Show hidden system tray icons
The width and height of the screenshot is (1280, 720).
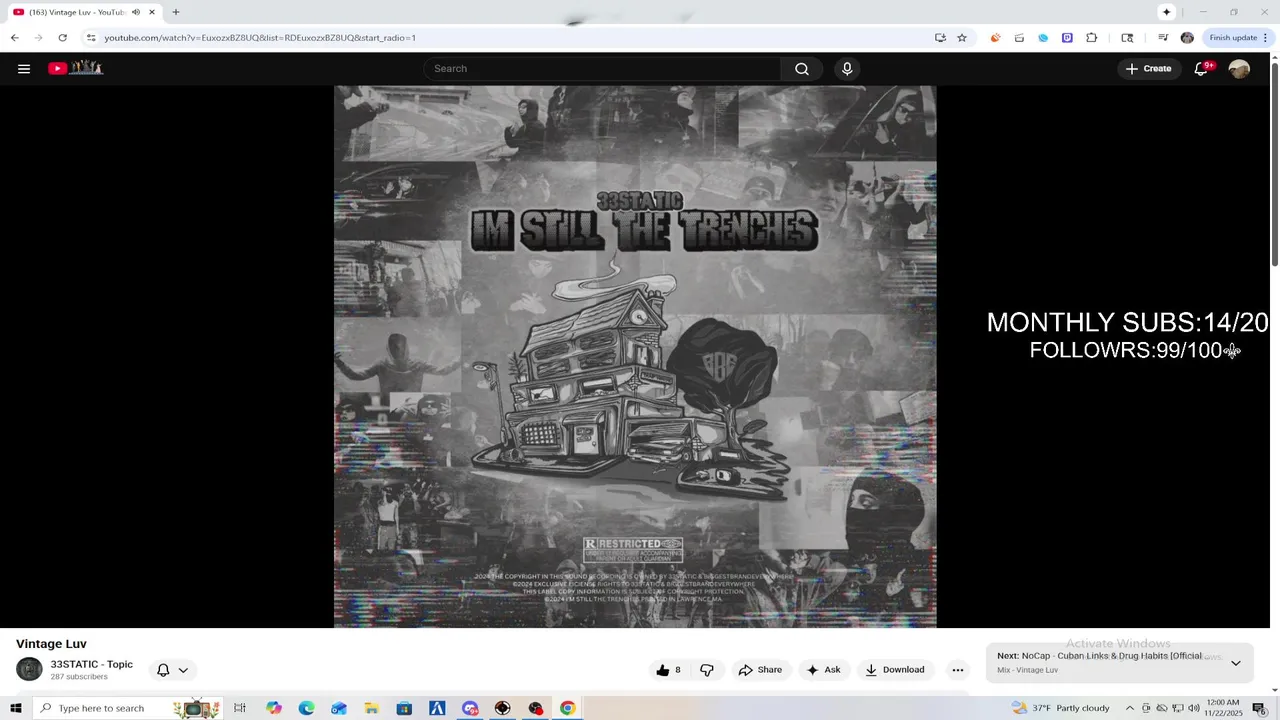pyautogui.click(x=1130, y=708)
